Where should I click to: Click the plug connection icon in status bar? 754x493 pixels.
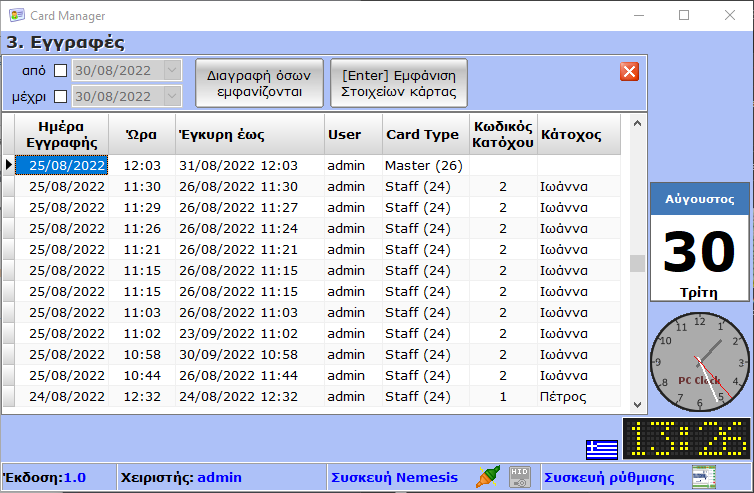(x=486, y=477)
